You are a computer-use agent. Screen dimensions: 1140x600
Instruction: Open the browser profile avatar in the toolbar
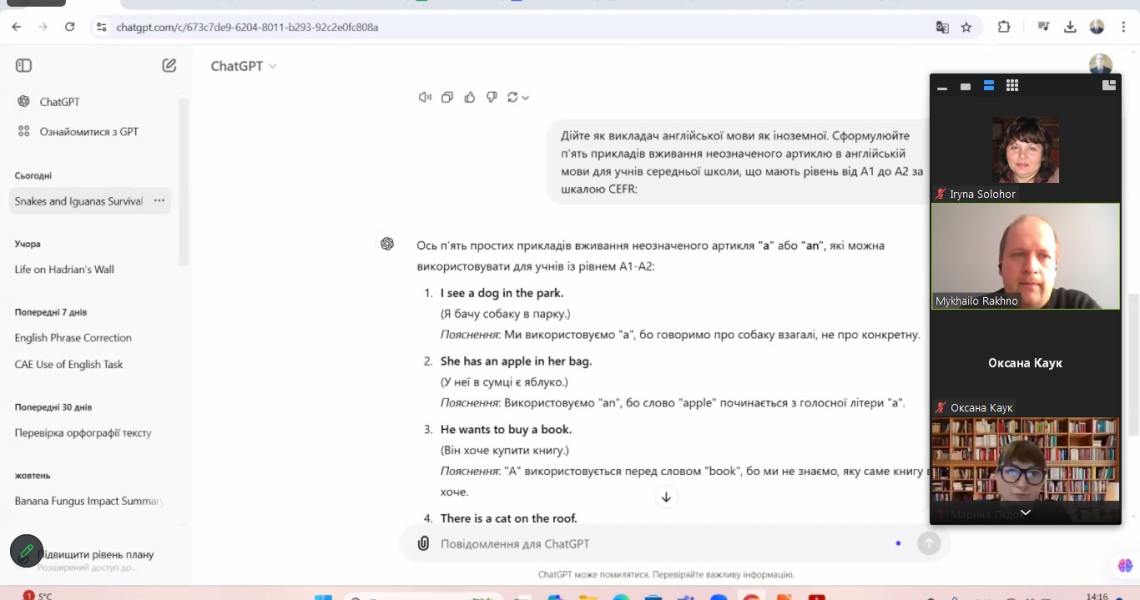point(1097,27)
